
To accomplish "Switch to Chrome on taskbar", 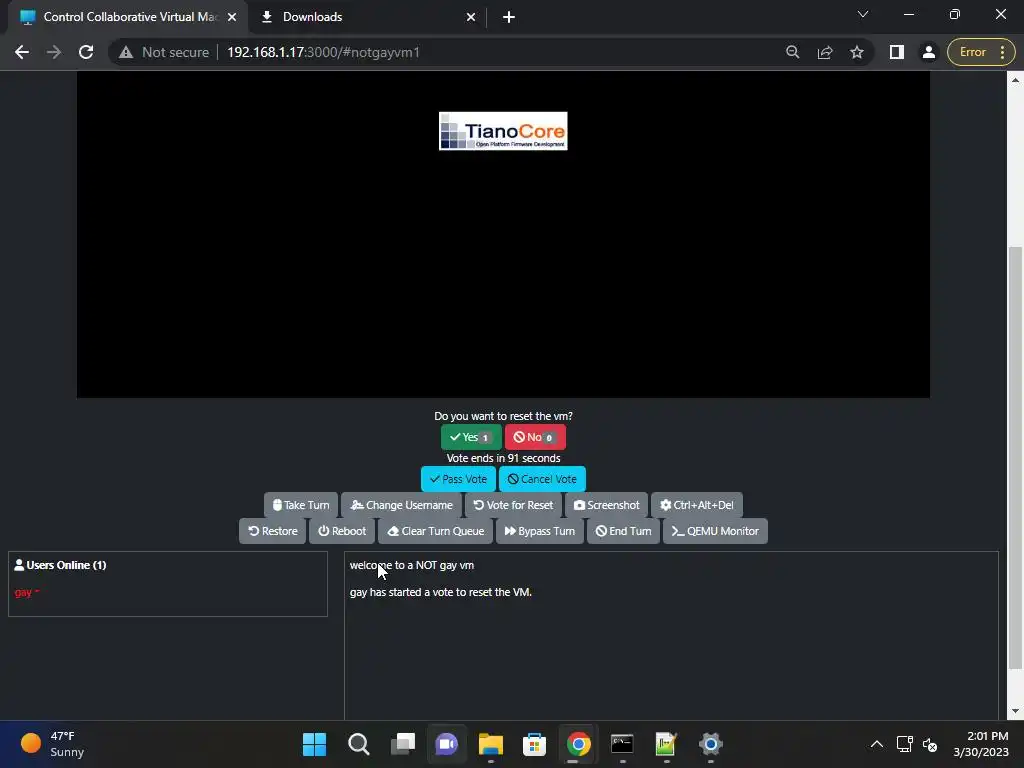I will click(579, 744).
